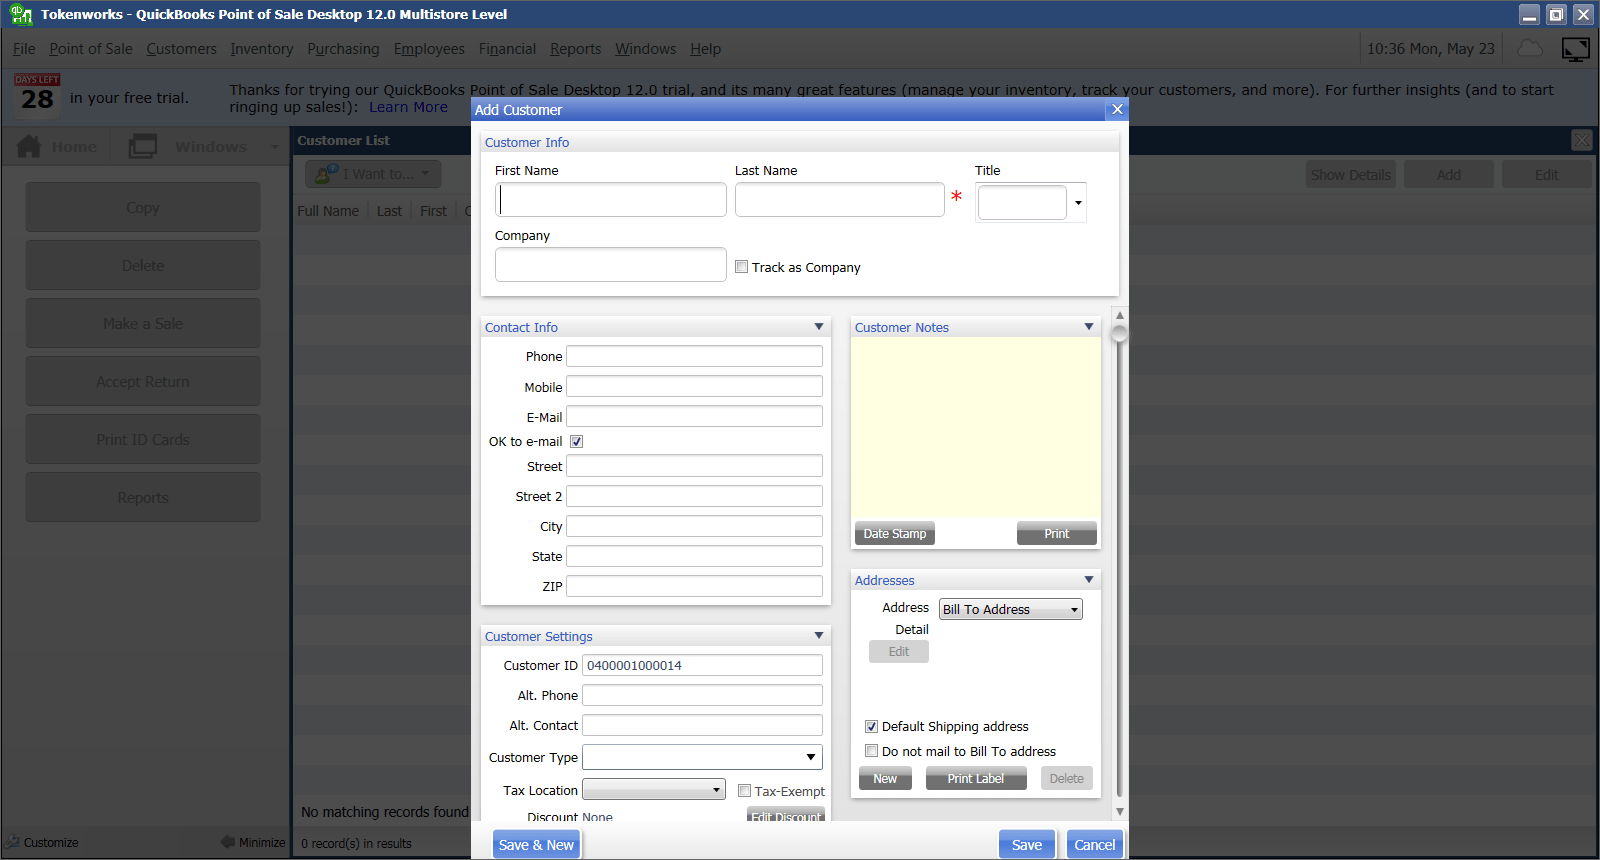Open the Point of Sale menu
Screen dimensions: 1600x860
[x=91, y=49]
